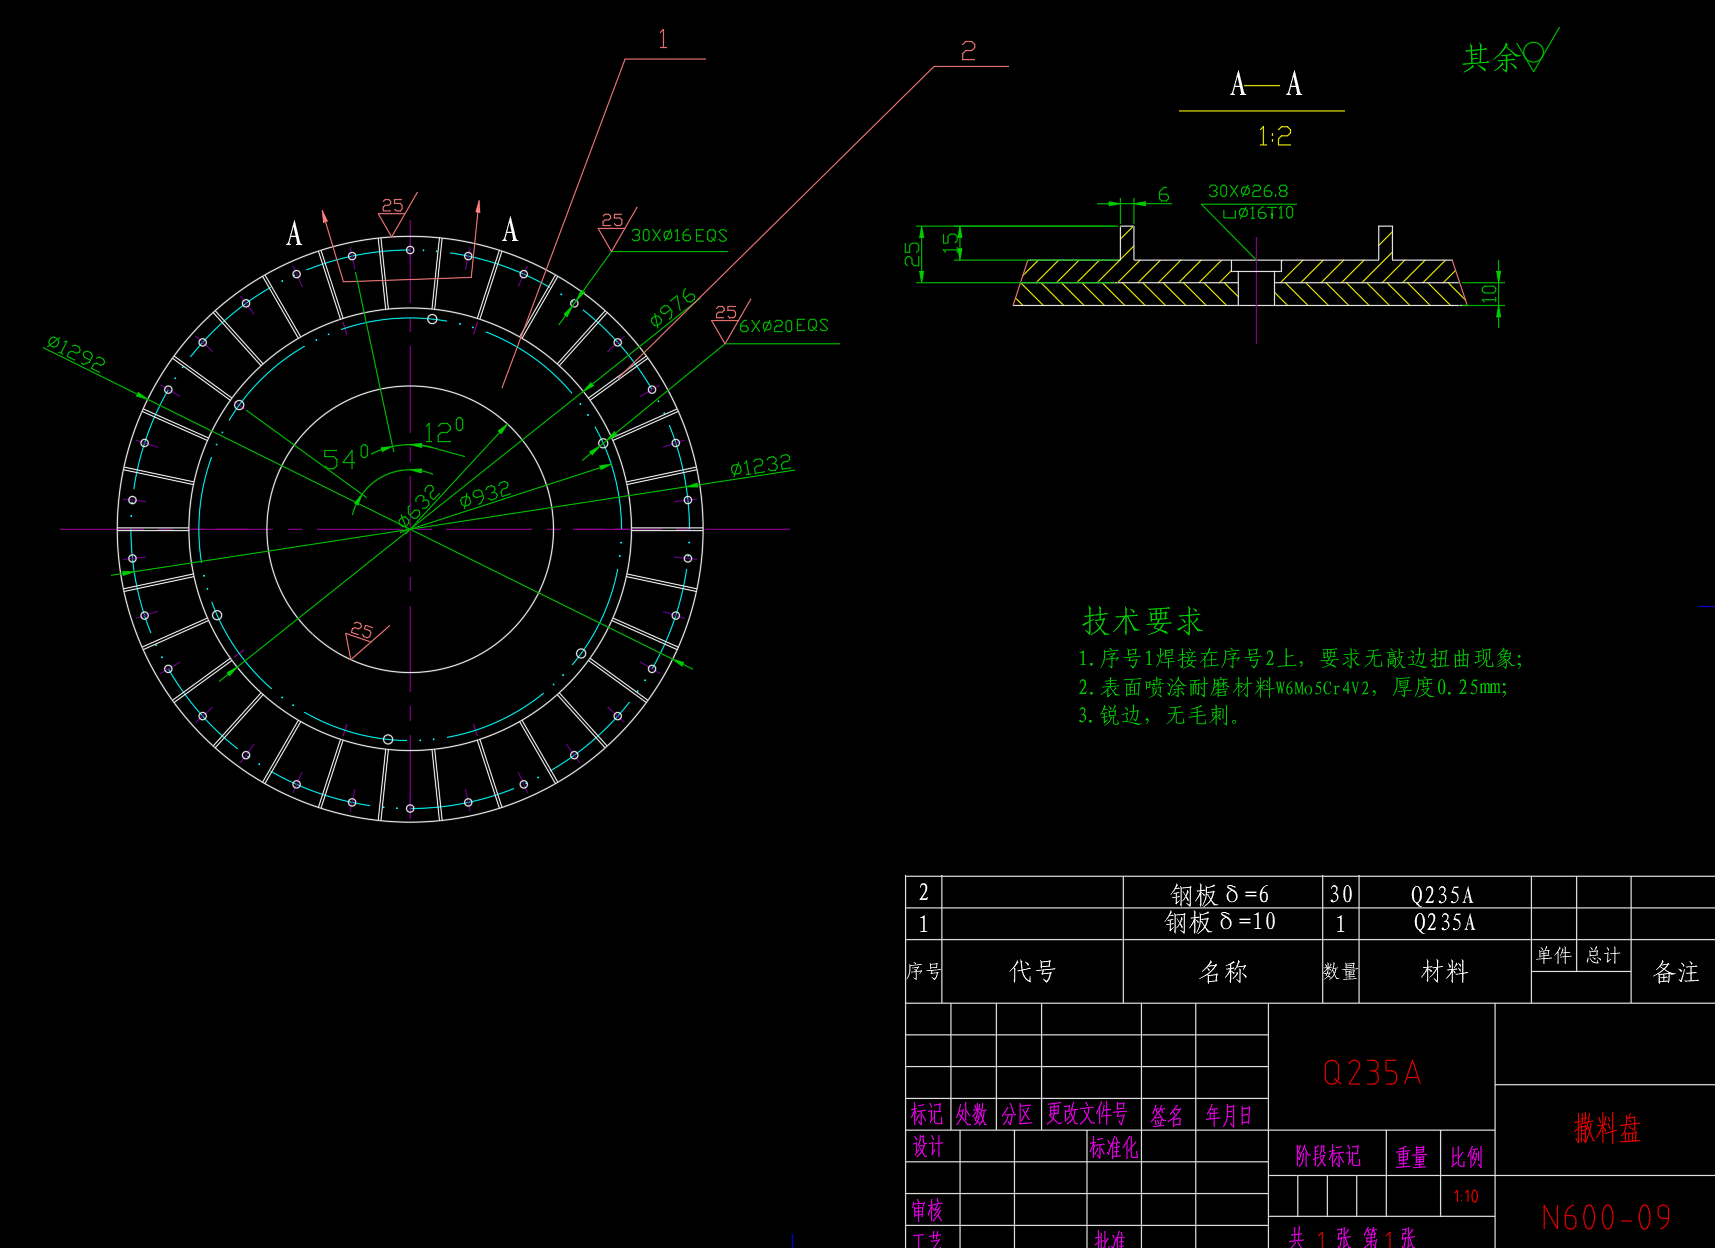Image resolution: width=1715 pixels, height=1248 pixels.
Task: Click the 阶段标记 label
Action: pos(1328,1157)
